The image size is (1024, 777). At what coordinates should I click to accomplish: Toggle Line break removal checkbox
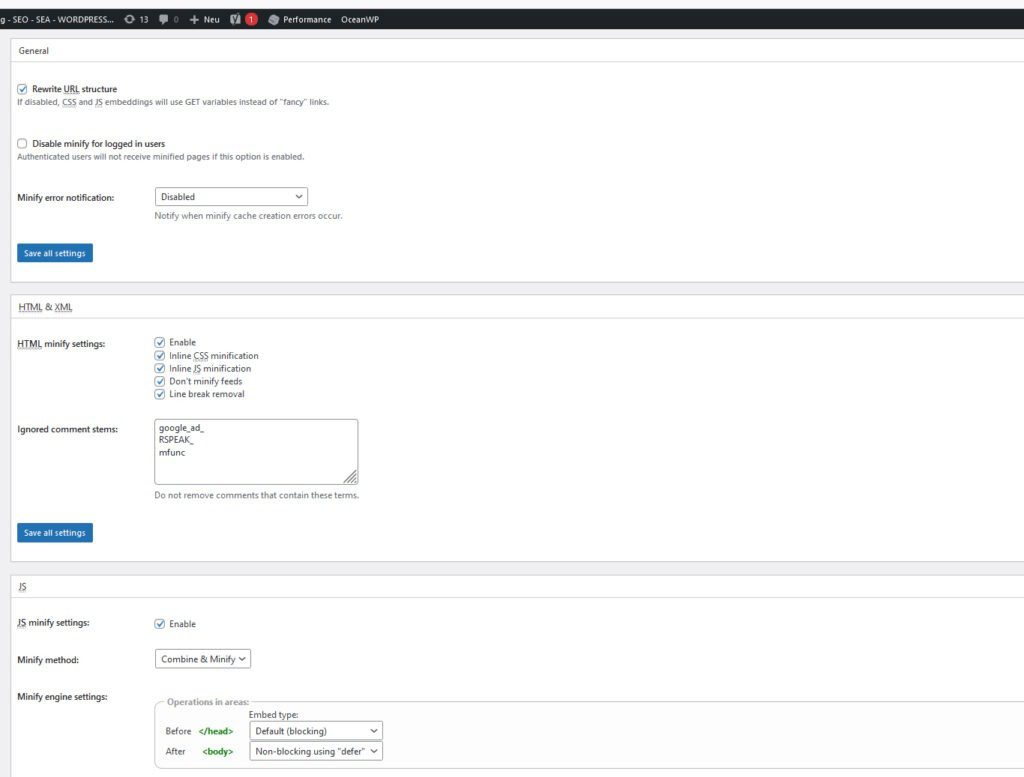coord(160,394)
